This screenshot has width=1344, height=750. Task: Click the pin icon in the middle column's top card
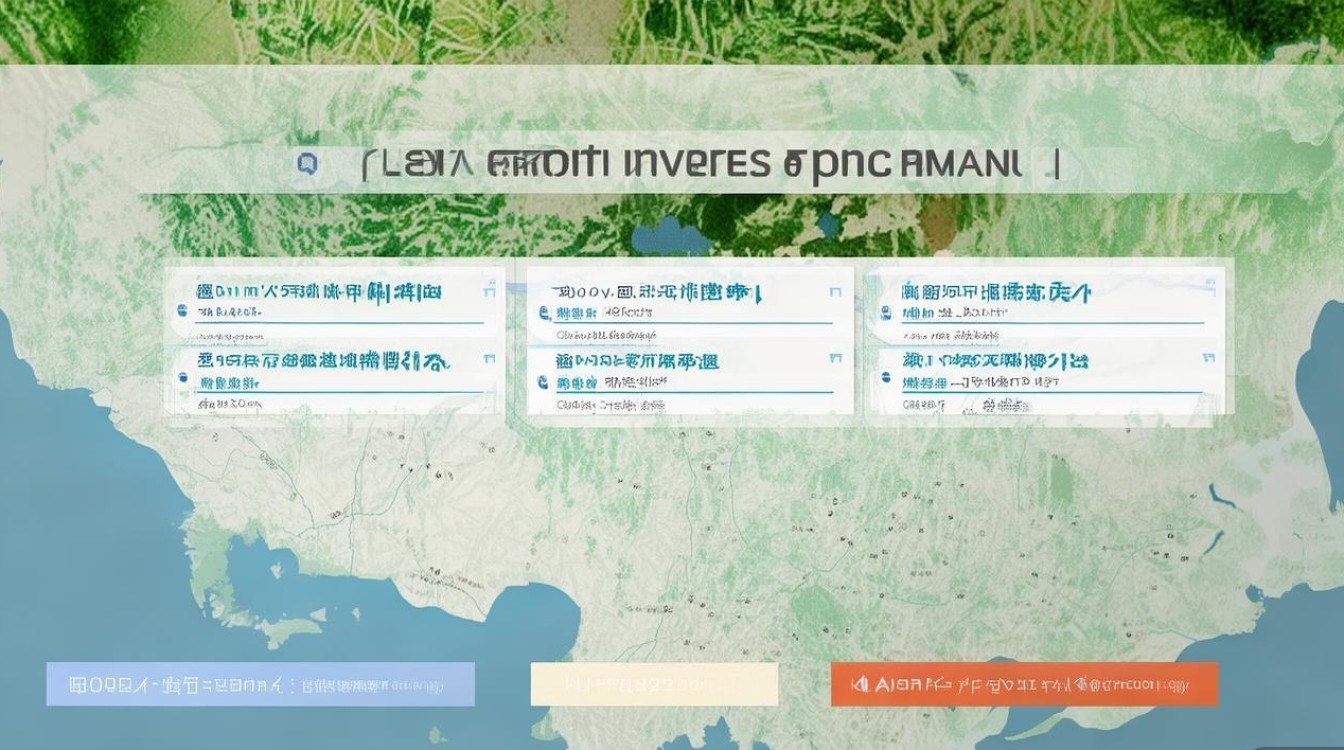[x=544, y=310]
